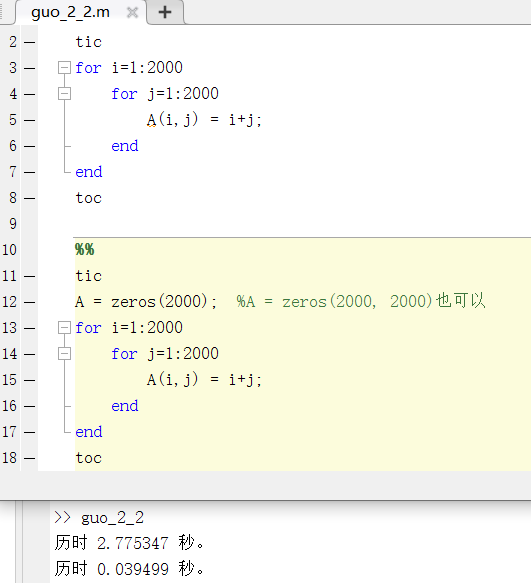The height and width of the screenshot is (583, 531).
Task: Click the end keyword on line 7
Action: (x=89, y=172)
